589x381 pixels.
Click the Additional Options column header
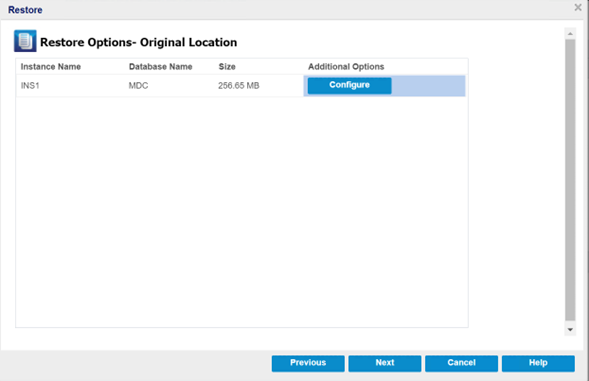(346, 67)
